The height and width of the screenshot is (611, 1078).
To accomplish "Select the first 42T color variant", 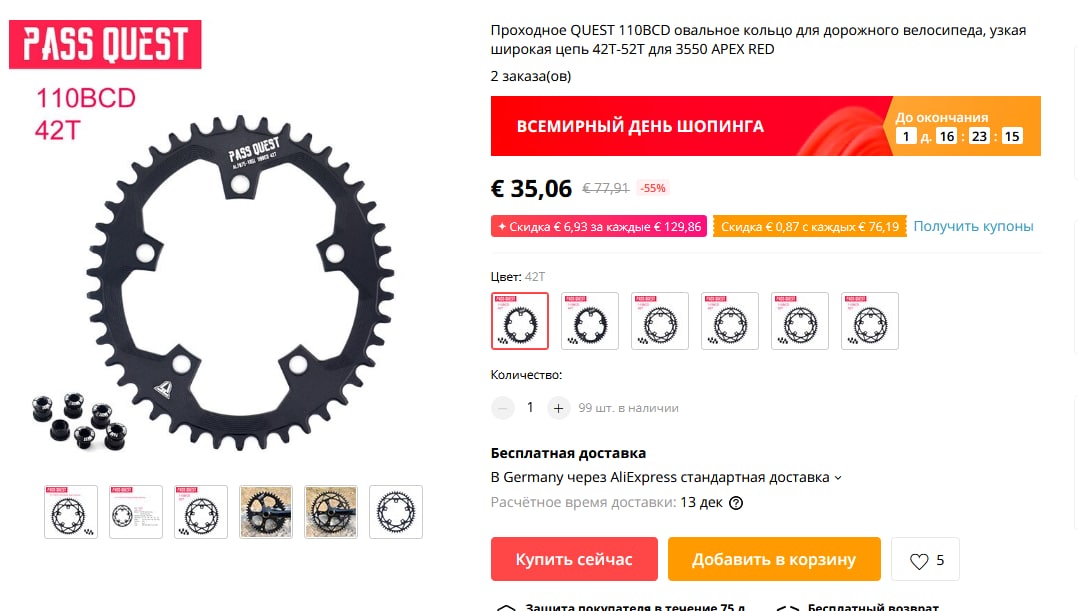I will pyautogui.click(x=520, y=321).
